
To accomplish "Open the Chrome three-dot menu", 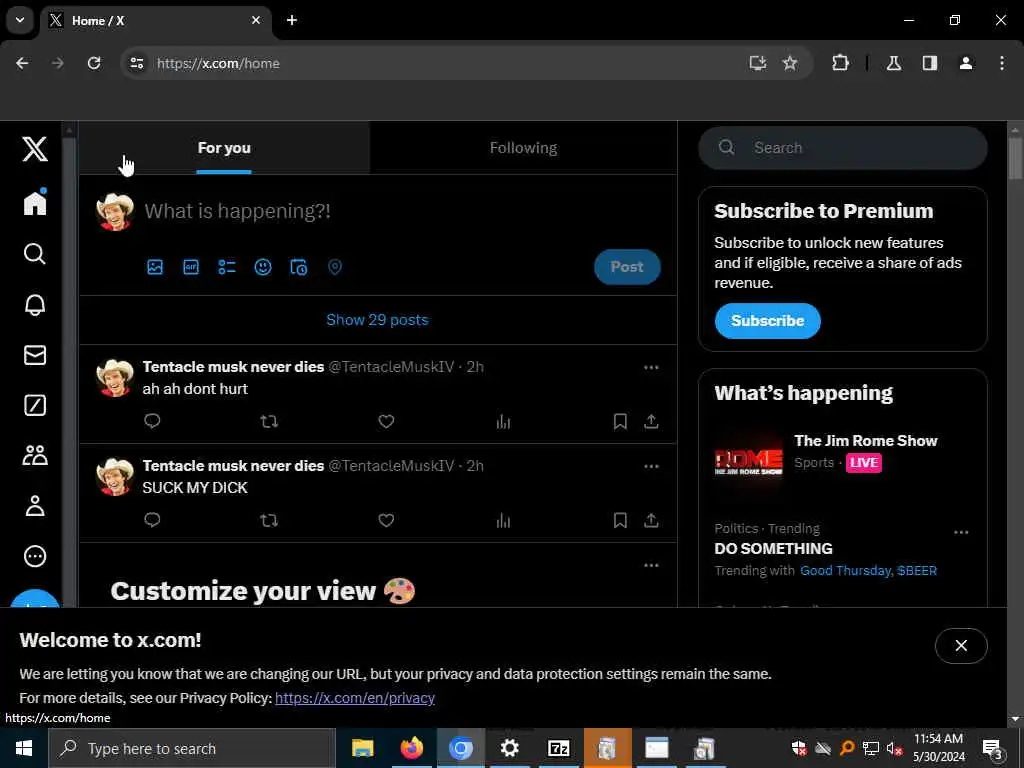I will tap(1001, 63).
